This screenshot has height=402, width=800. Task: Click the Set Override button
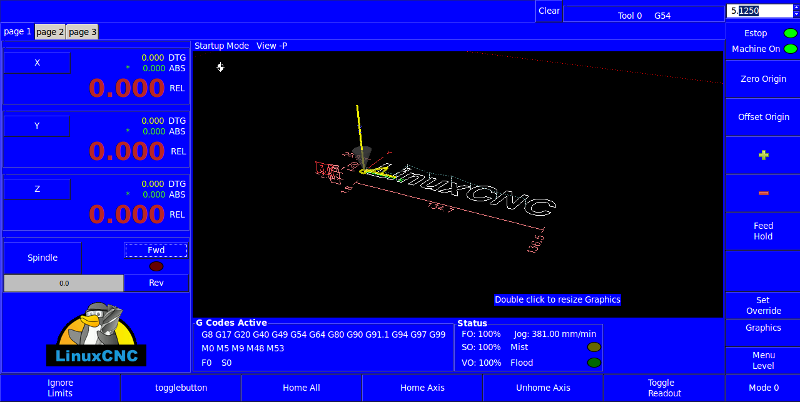(x=763, y=306)
